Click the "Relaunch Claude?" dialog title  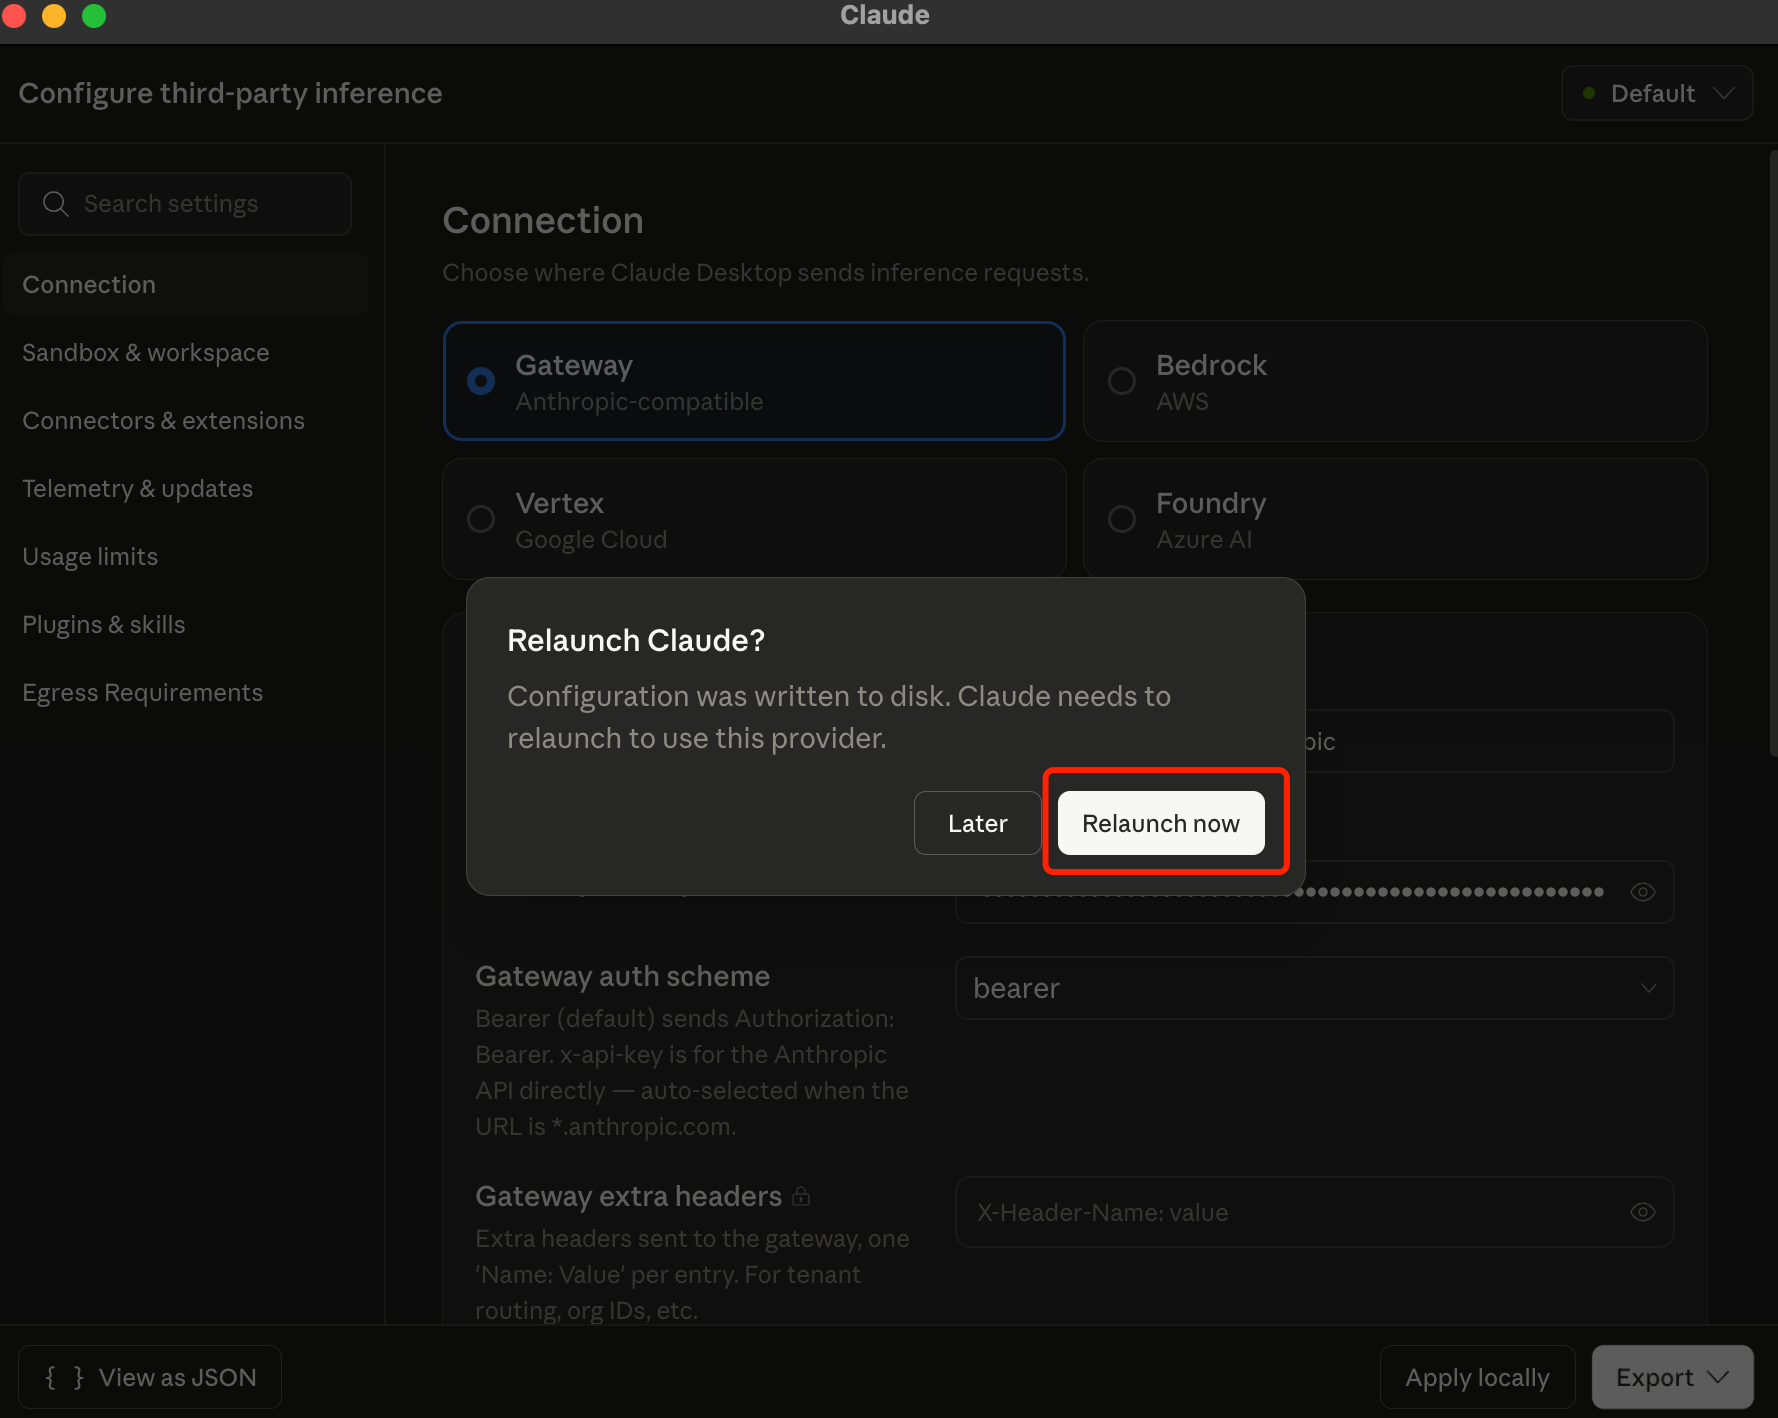636,640
